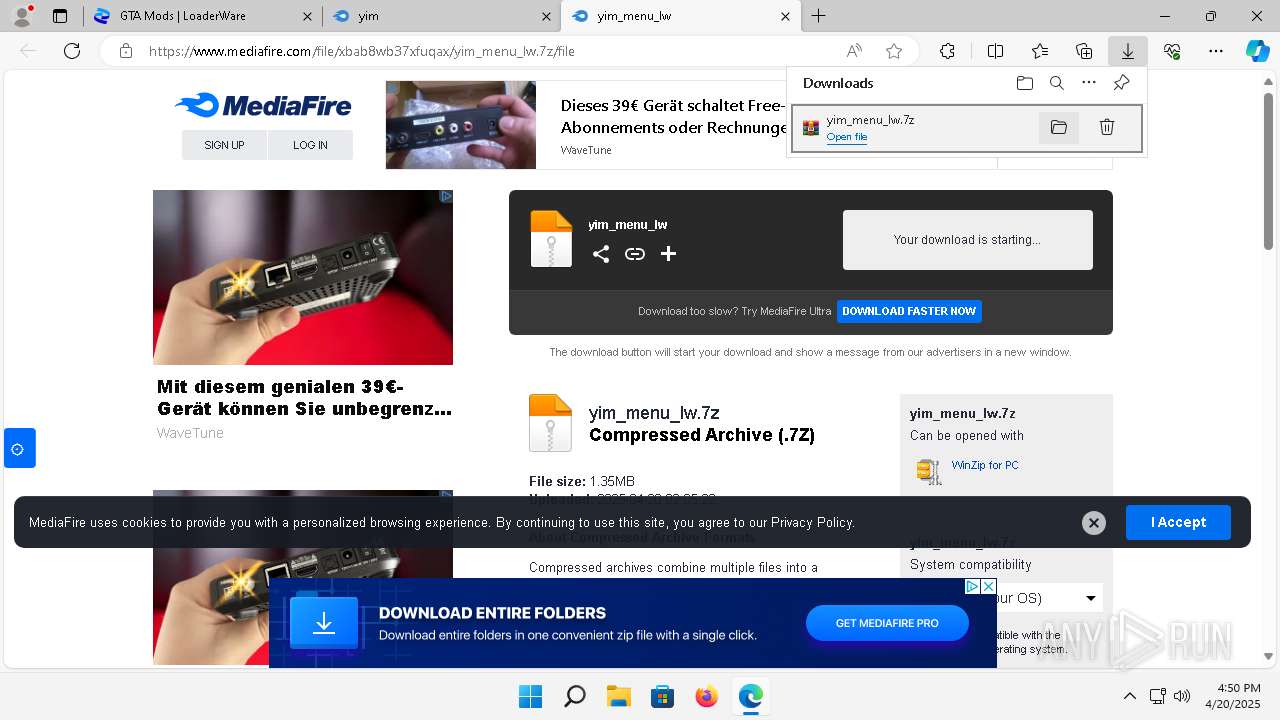1280x720 pixels.
Task: Close the GTA Mods tab
Action: pyautogui.click(x=306, y=16)
